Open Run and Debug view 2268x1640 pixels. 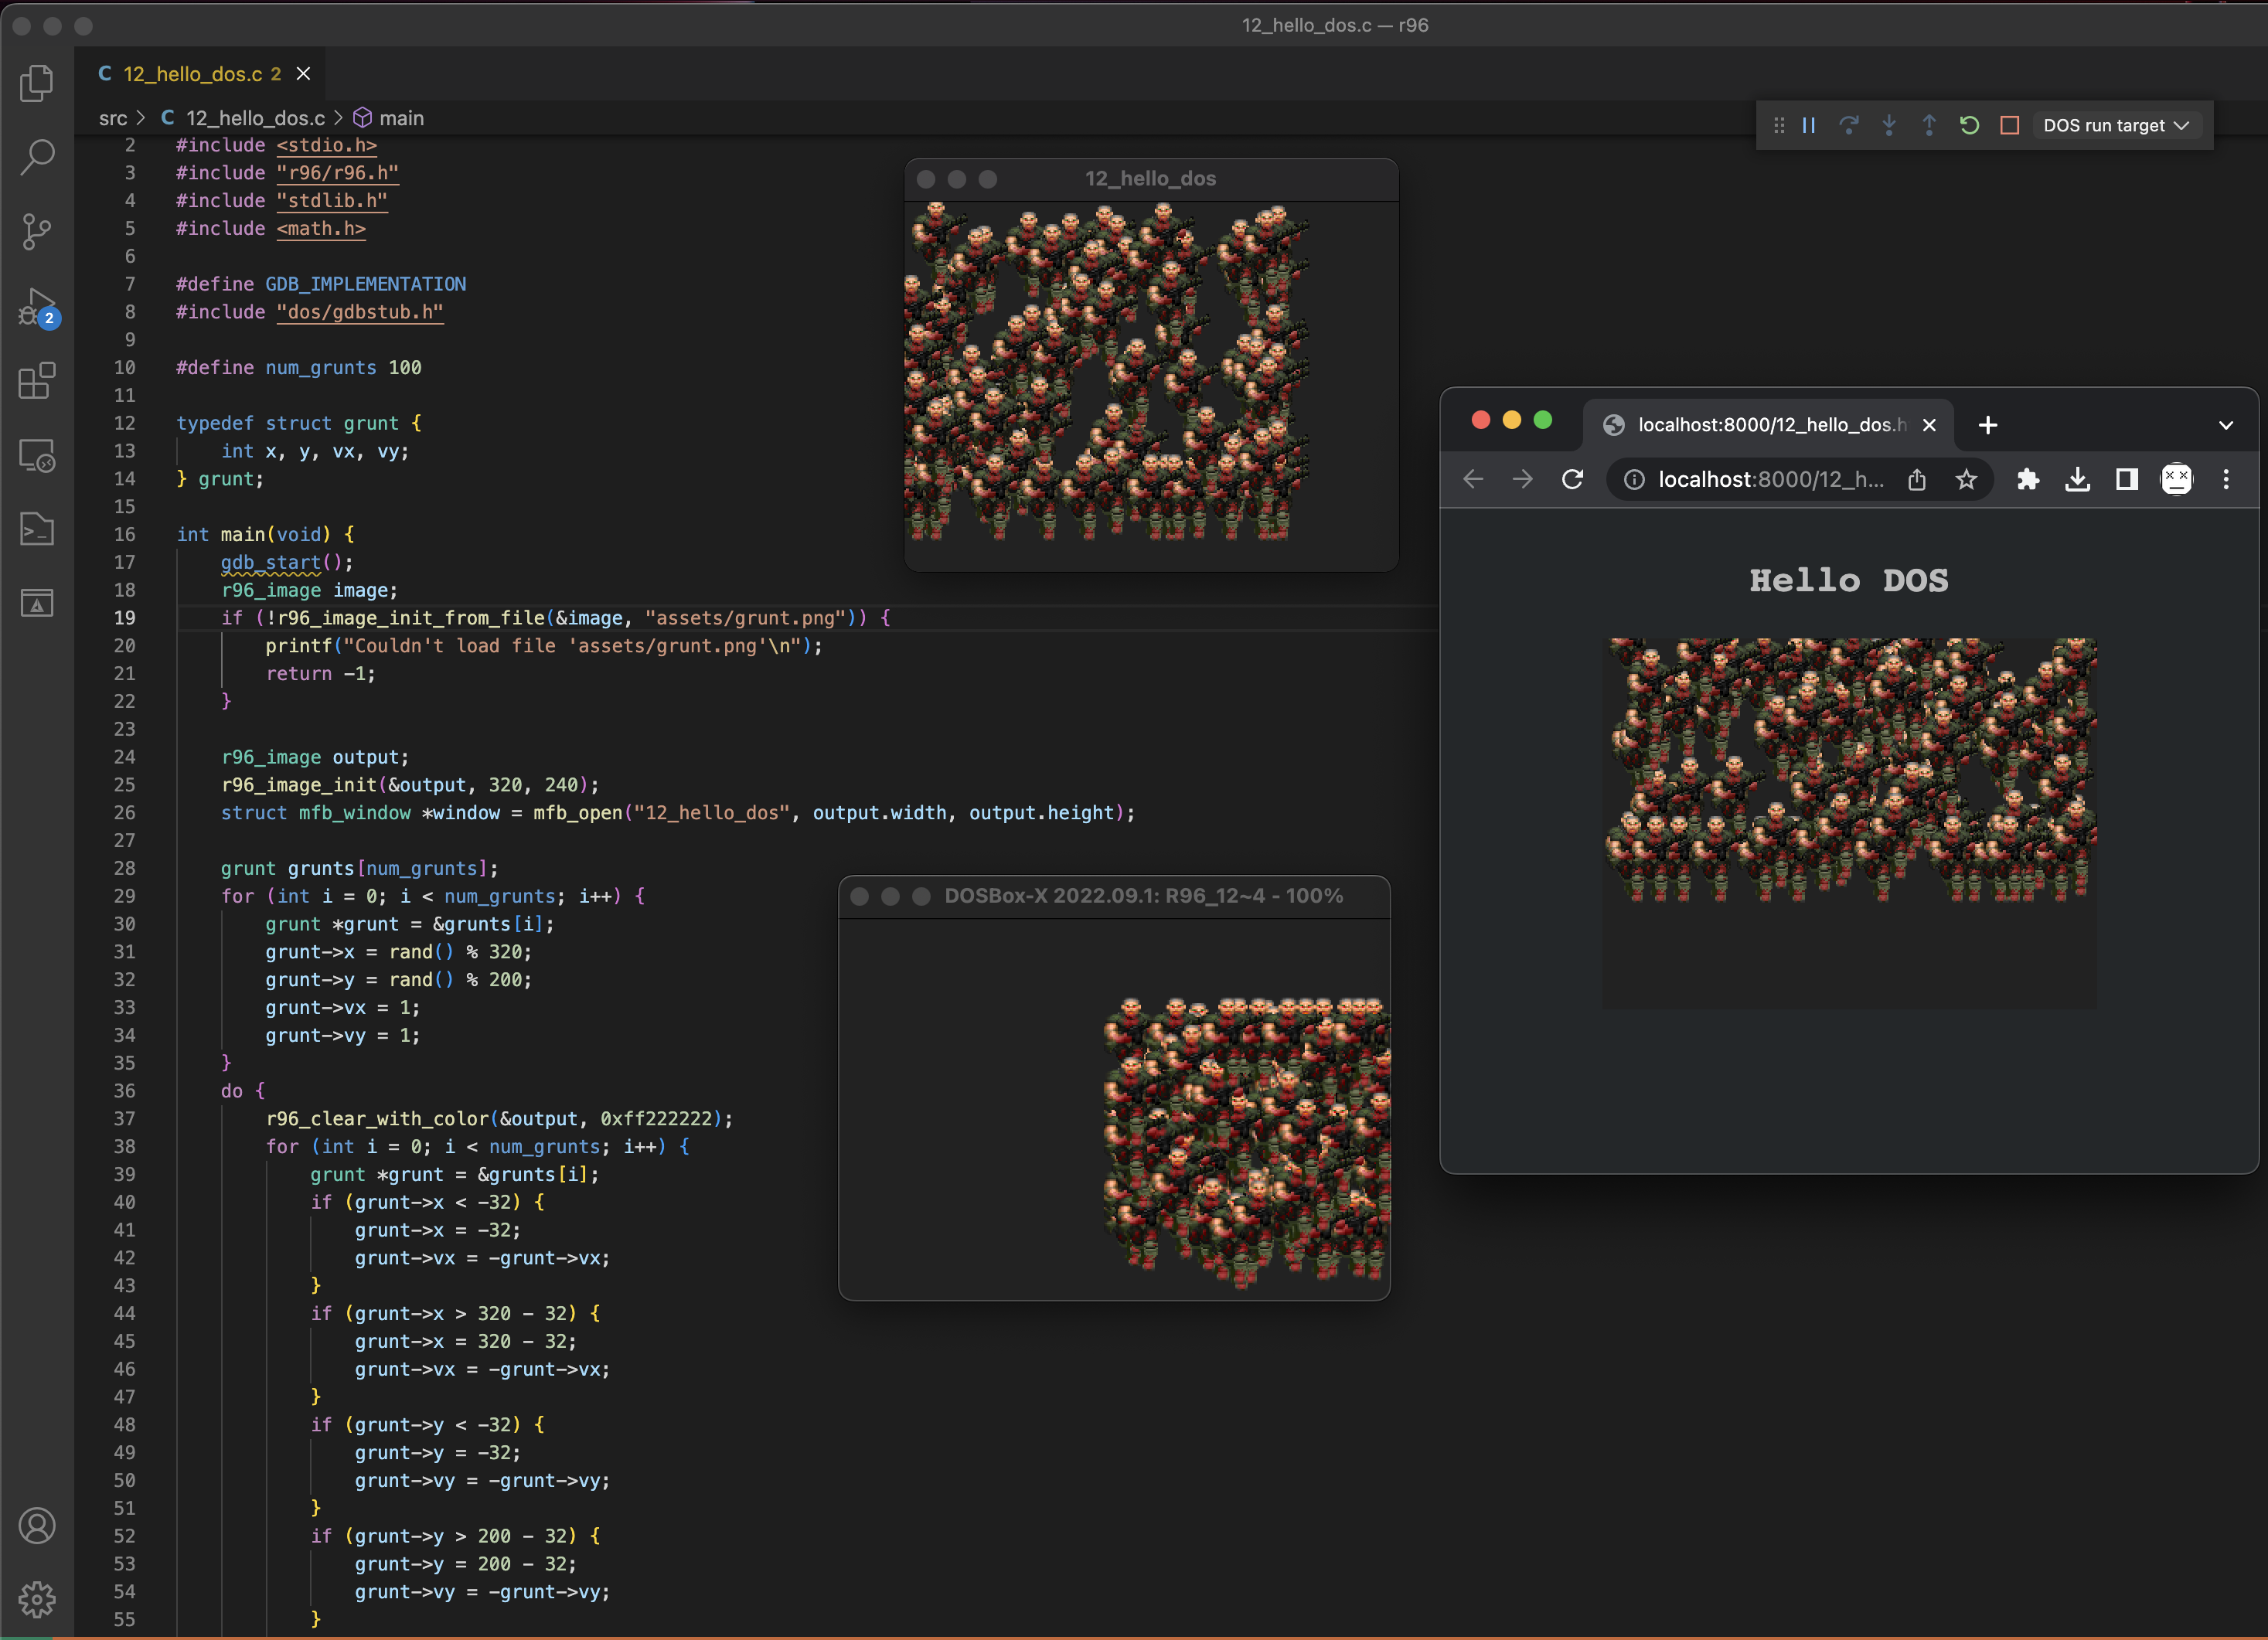tap(37, 306)
